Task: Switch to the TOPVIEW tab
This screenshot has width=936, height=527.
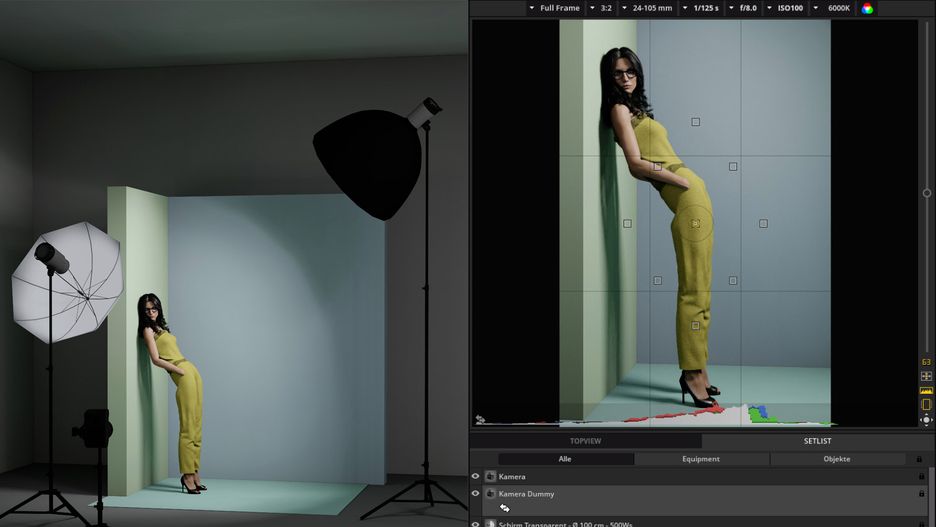Action: pos(585,441)
